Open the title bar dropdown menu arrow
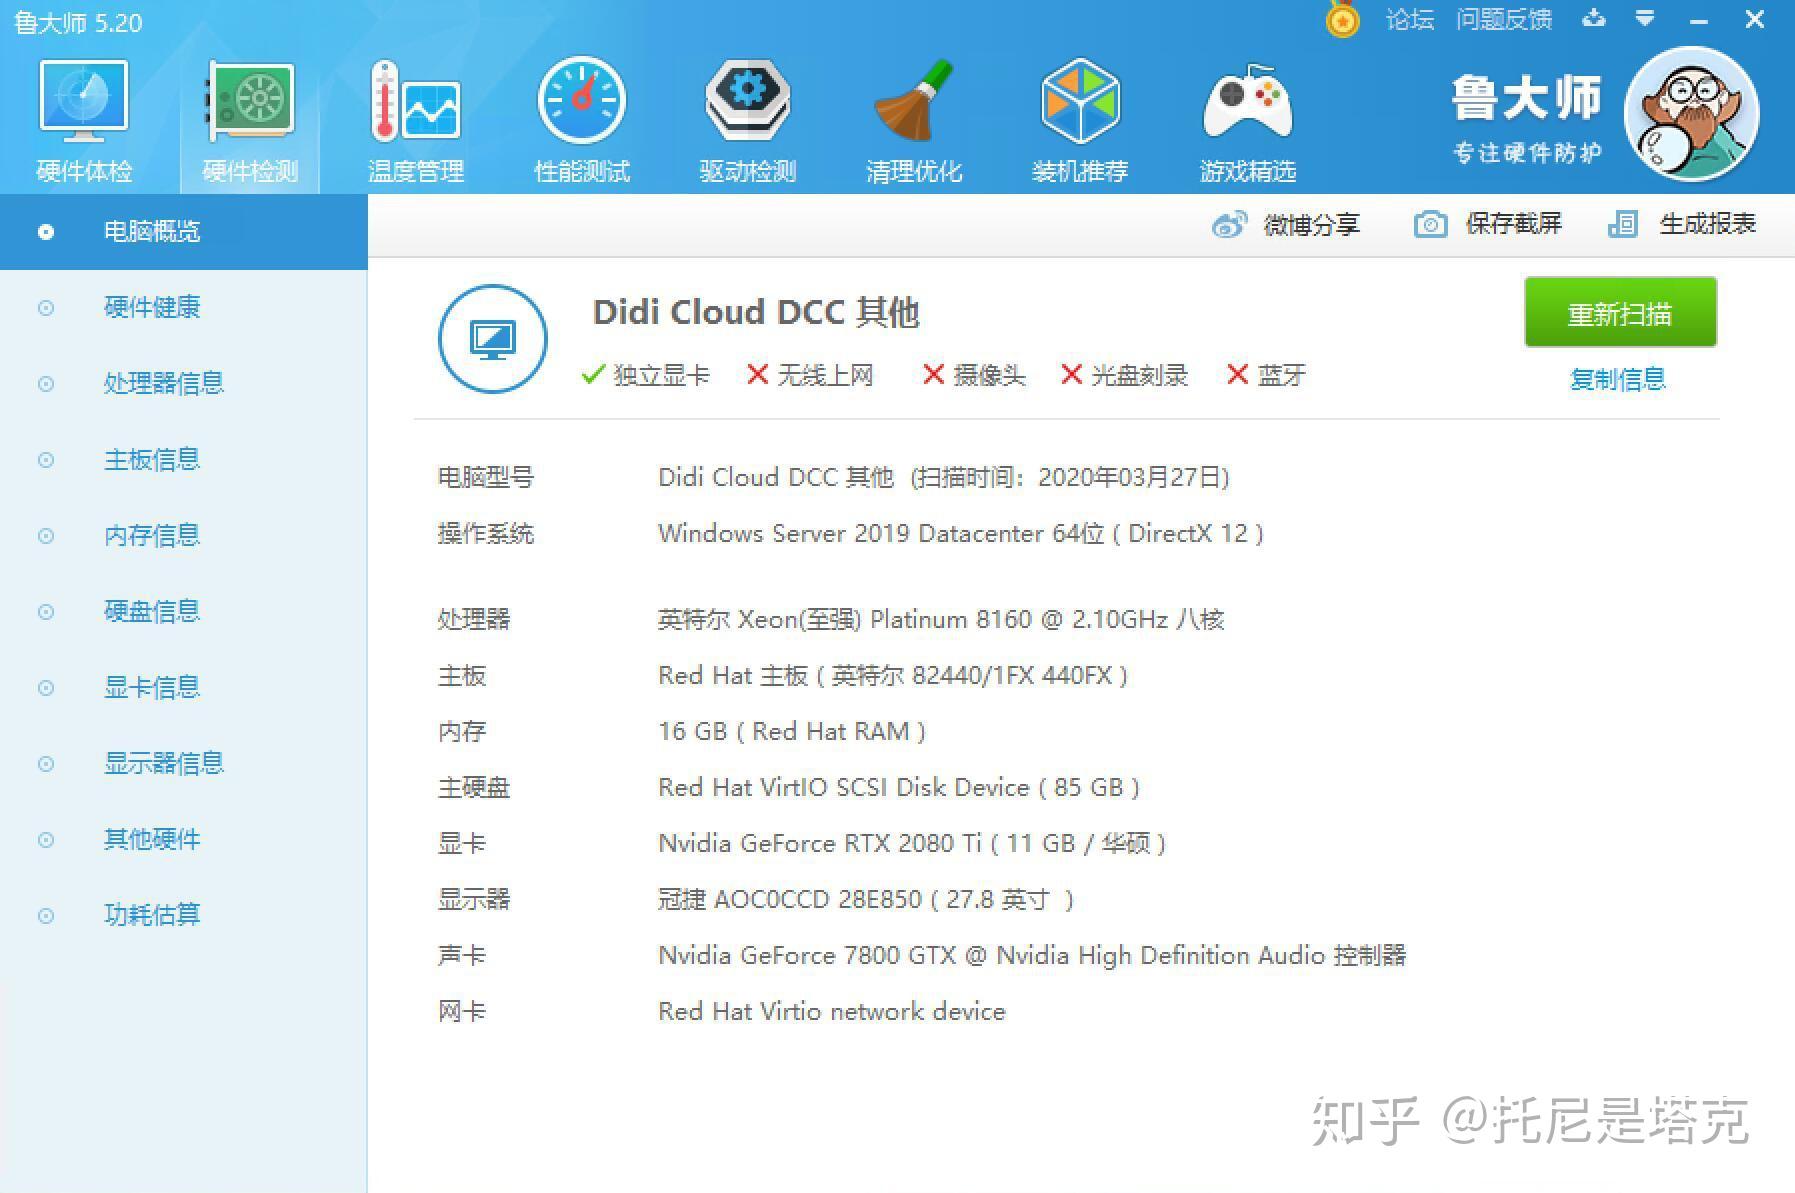Viewport: 1795px width, 1193px height. tap(1645, 18)
